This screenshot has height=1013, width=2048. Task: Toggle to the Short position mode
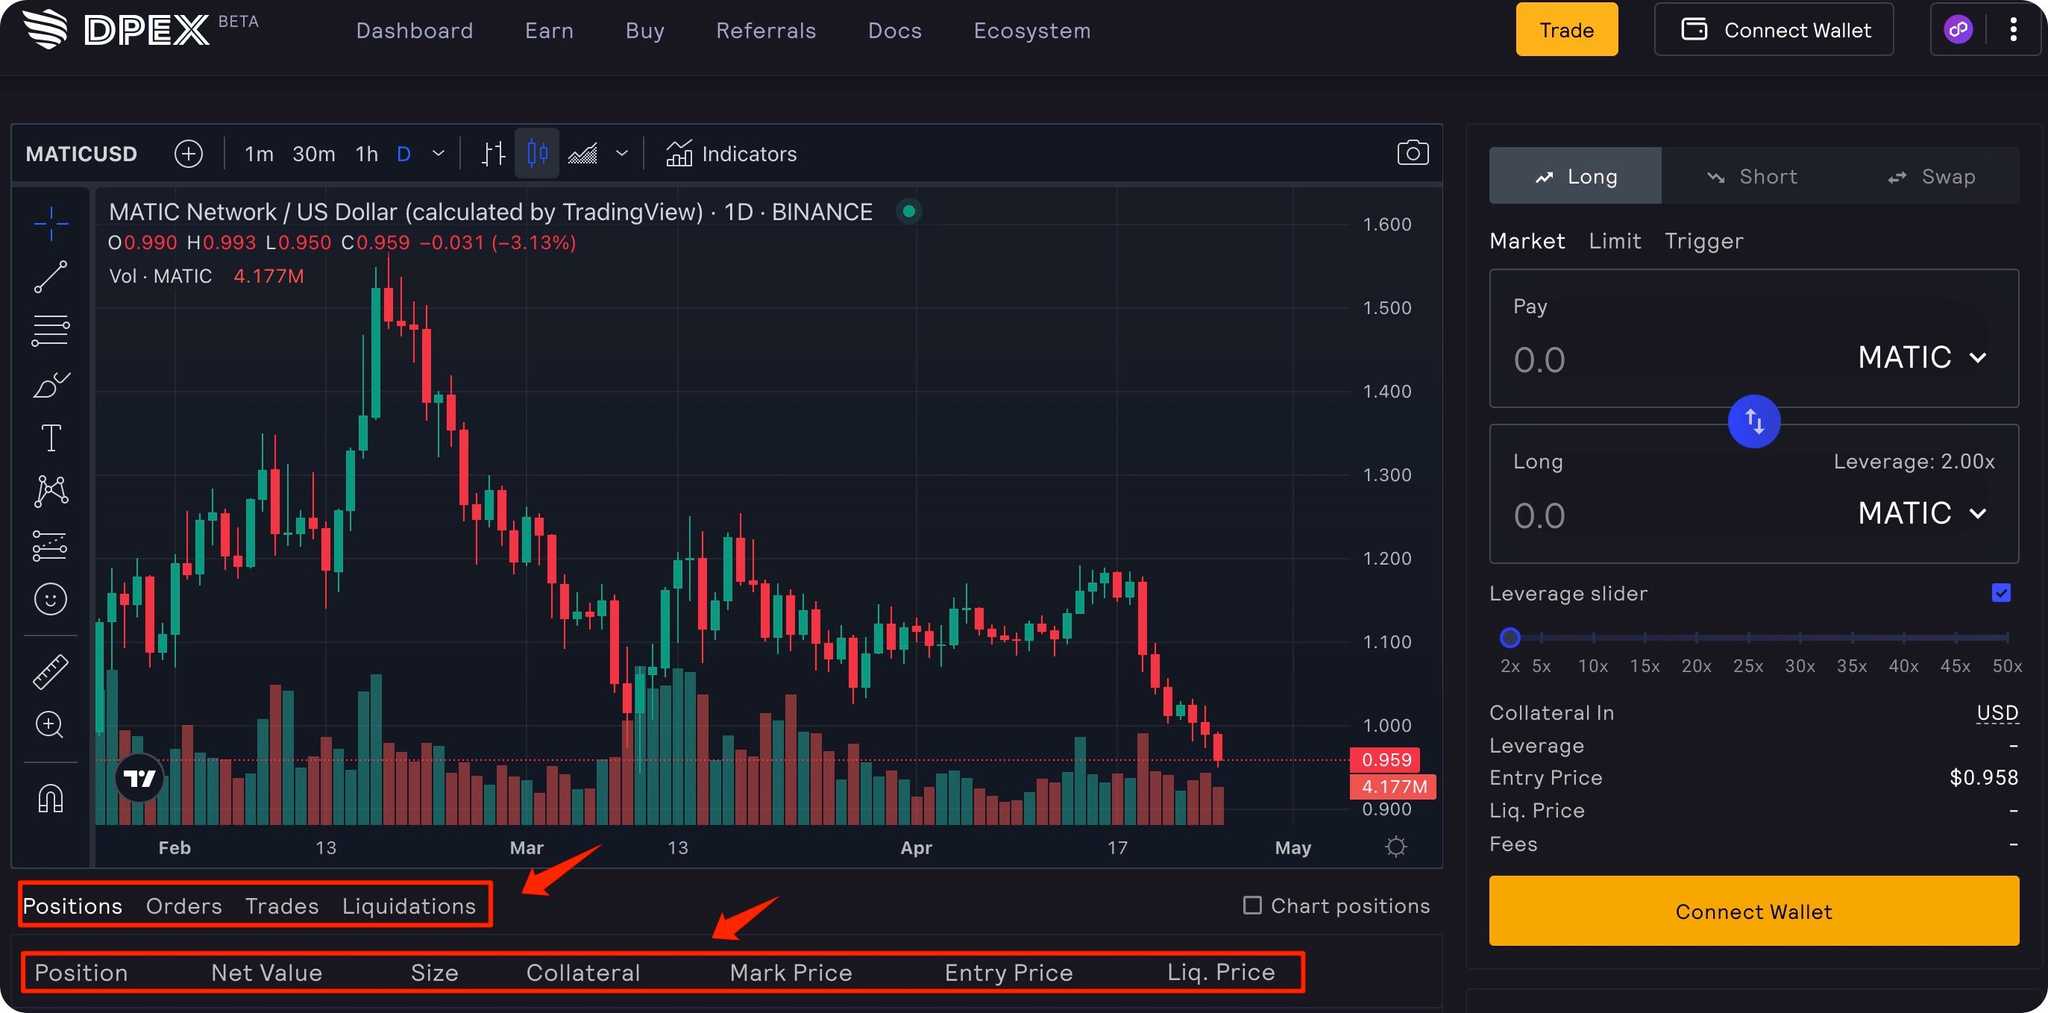(1752, 177)
